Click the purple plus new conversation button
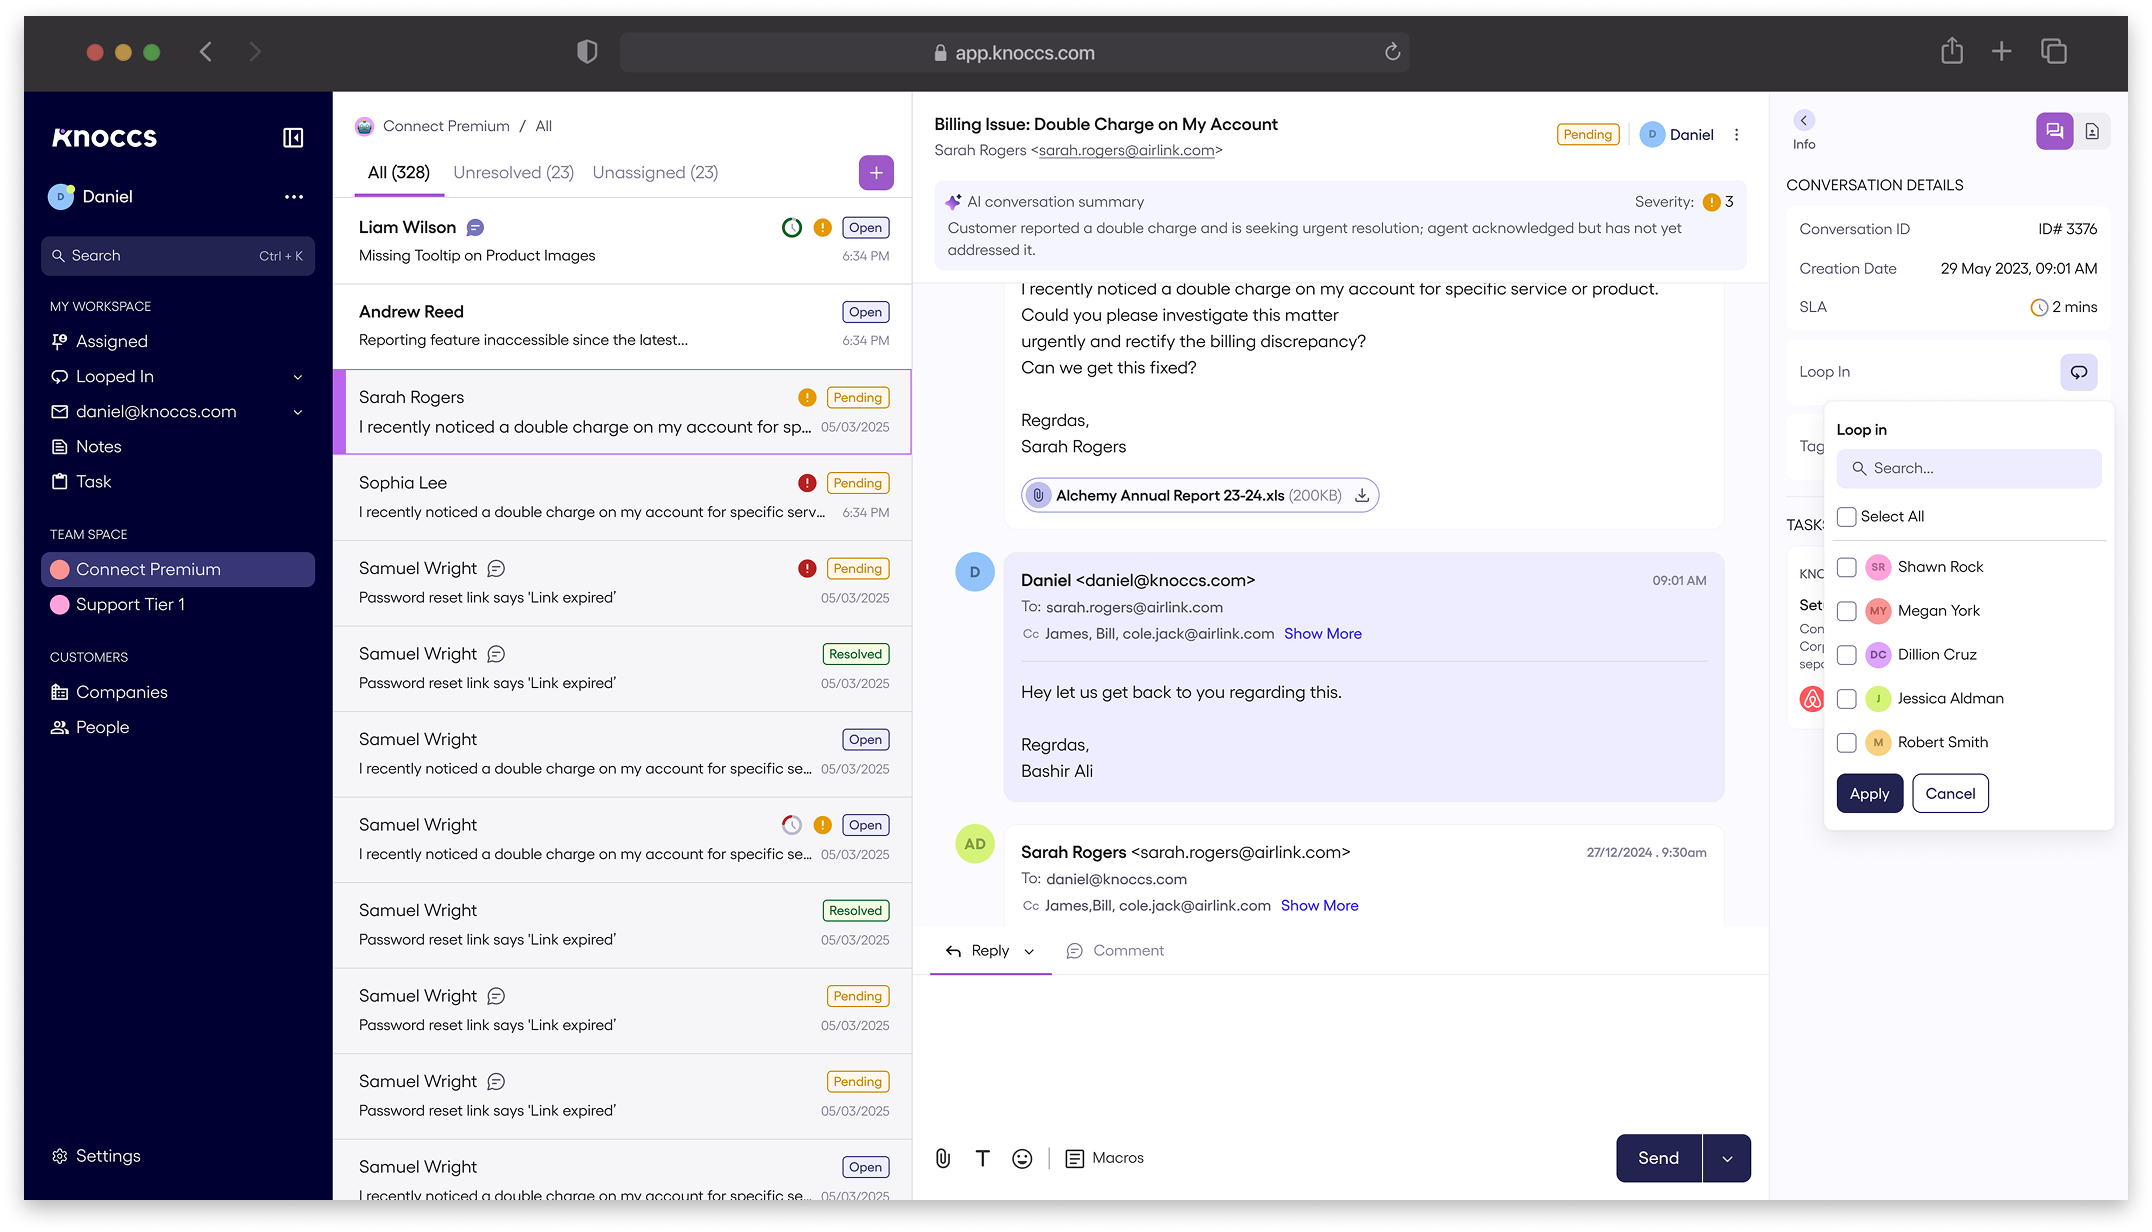Image resolution: width=2152 pixels, height=1232 pixels. pos(875,173)
